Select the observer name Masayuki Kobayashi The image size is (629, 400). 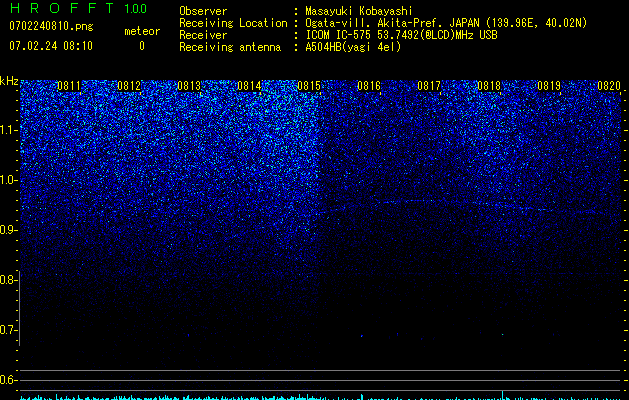(x=359, y=12)
